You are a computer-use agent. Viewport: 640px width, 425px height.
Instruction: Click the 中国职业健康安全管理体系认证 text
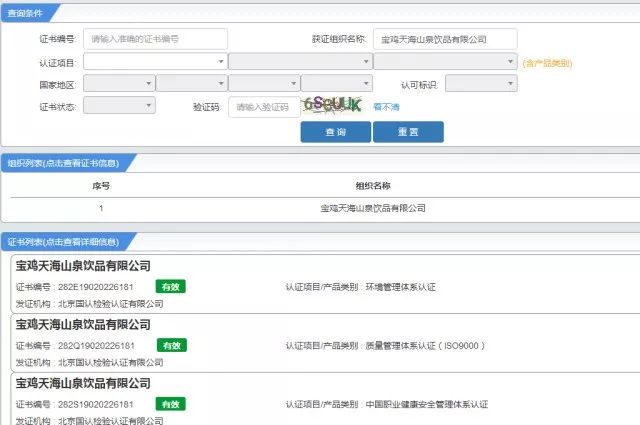[x=427, y=405]
